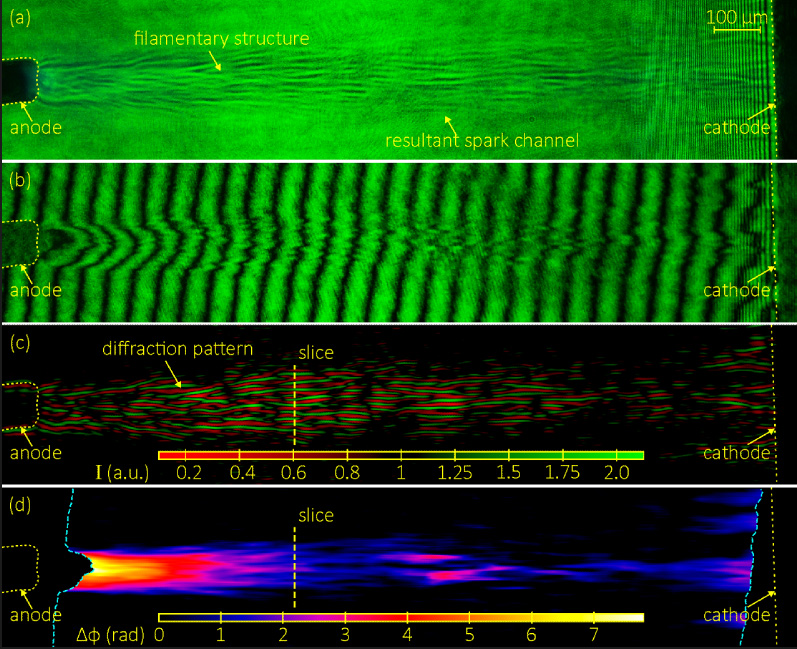Click the "1.75" tick on the intensity scale
The width and height of the screenshot is (797, 649).
(x=562, y=473)
